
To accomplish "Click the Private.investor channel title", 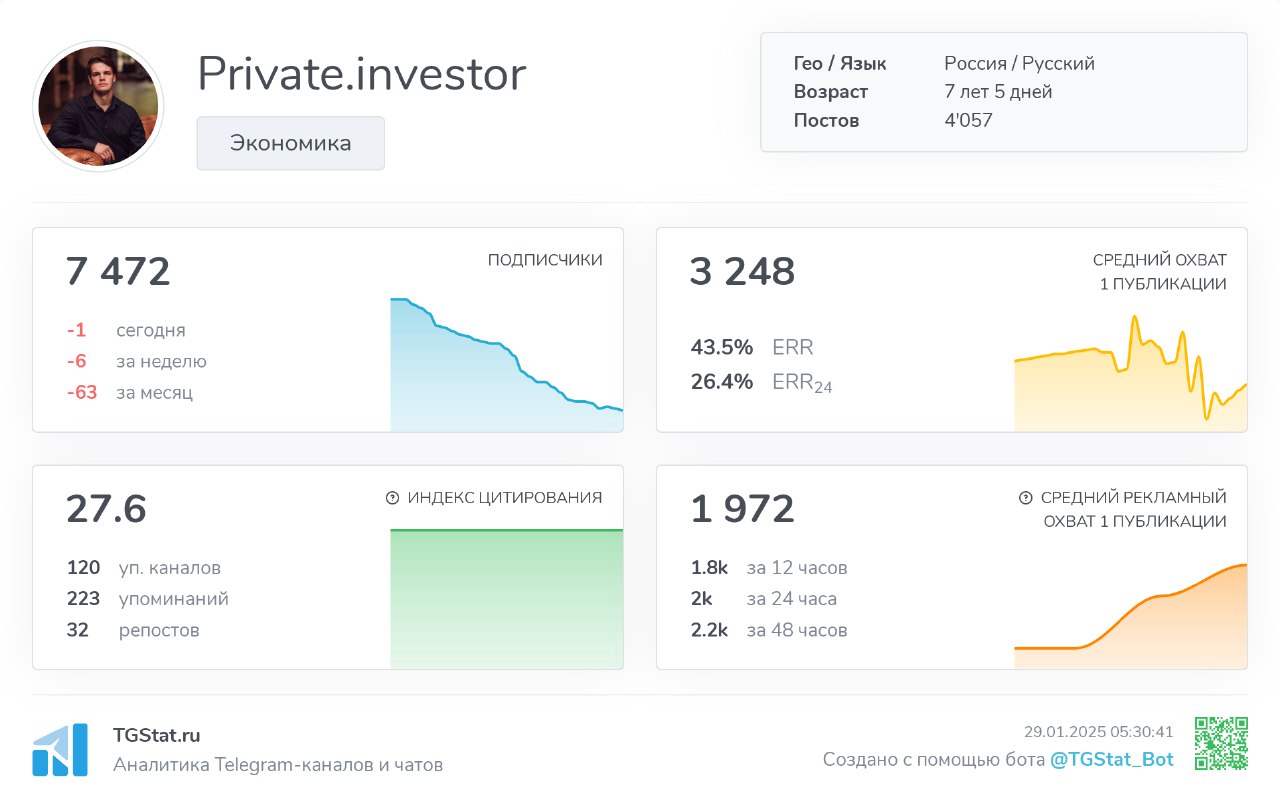I will pos(361,74).
